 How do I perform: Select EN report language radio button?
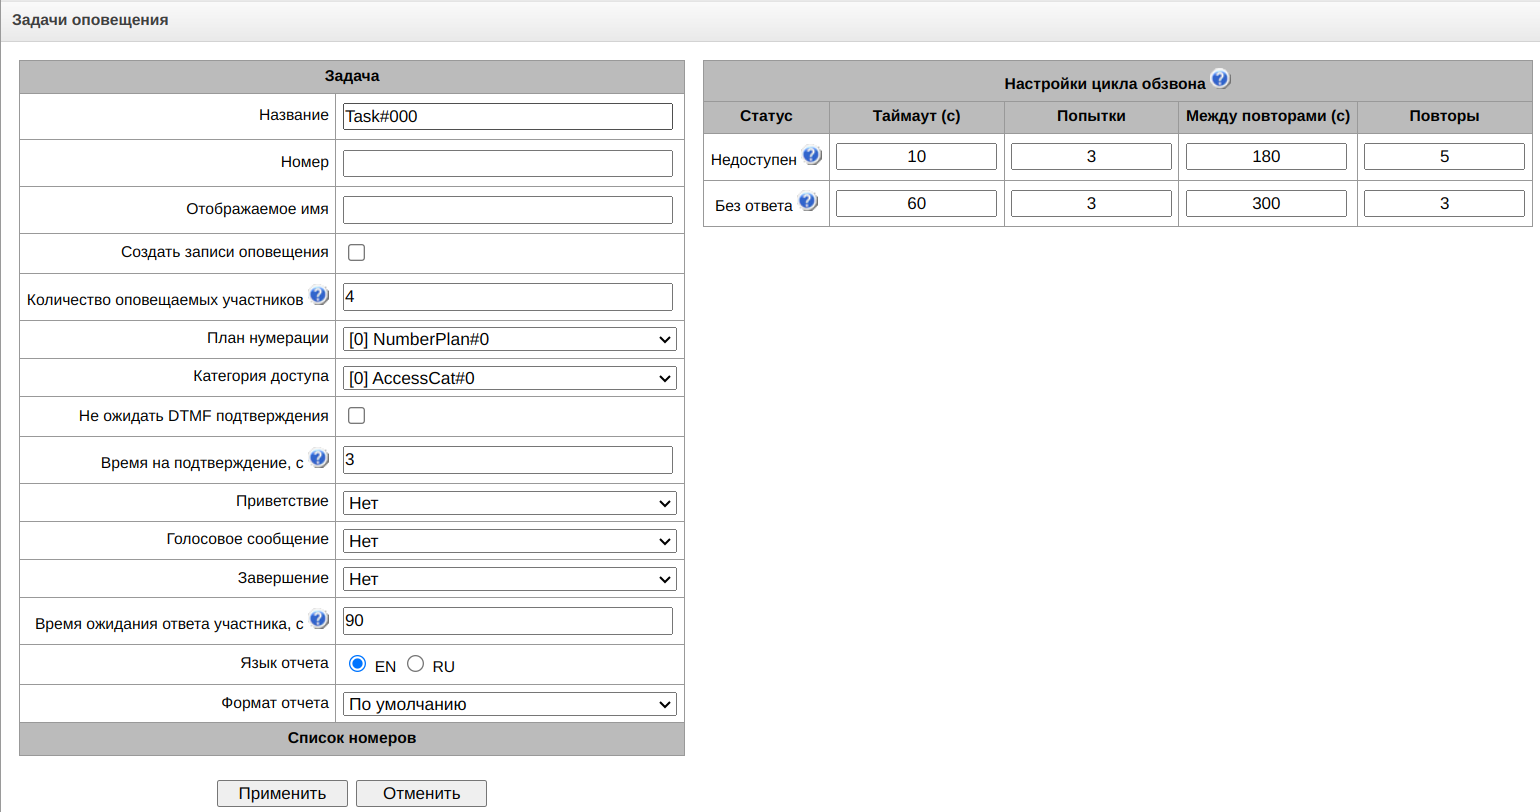pyautogui.click(x=357, y=663)
